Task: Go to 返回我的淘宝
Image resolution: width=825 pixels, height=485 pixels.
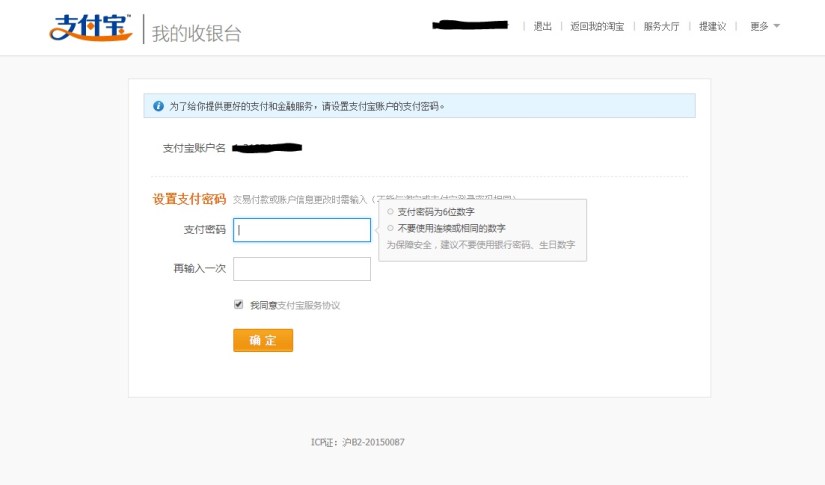Action: [597, 26]
